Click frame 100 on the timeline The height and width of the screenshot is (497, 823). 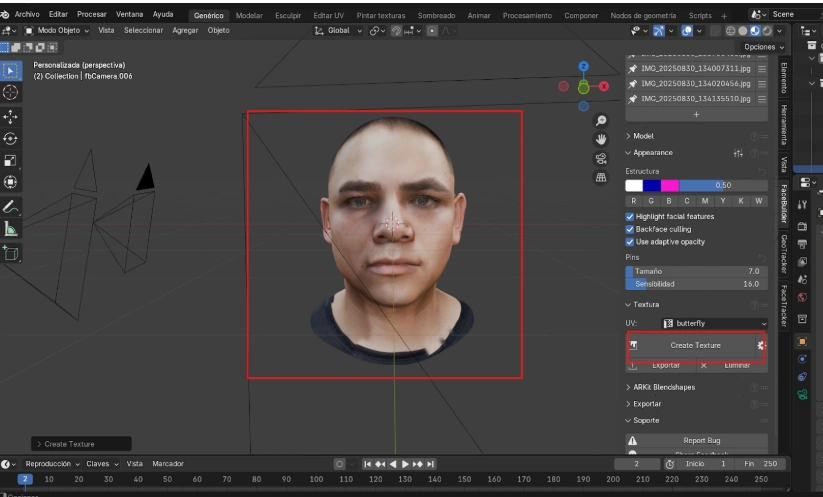(316, 479)
